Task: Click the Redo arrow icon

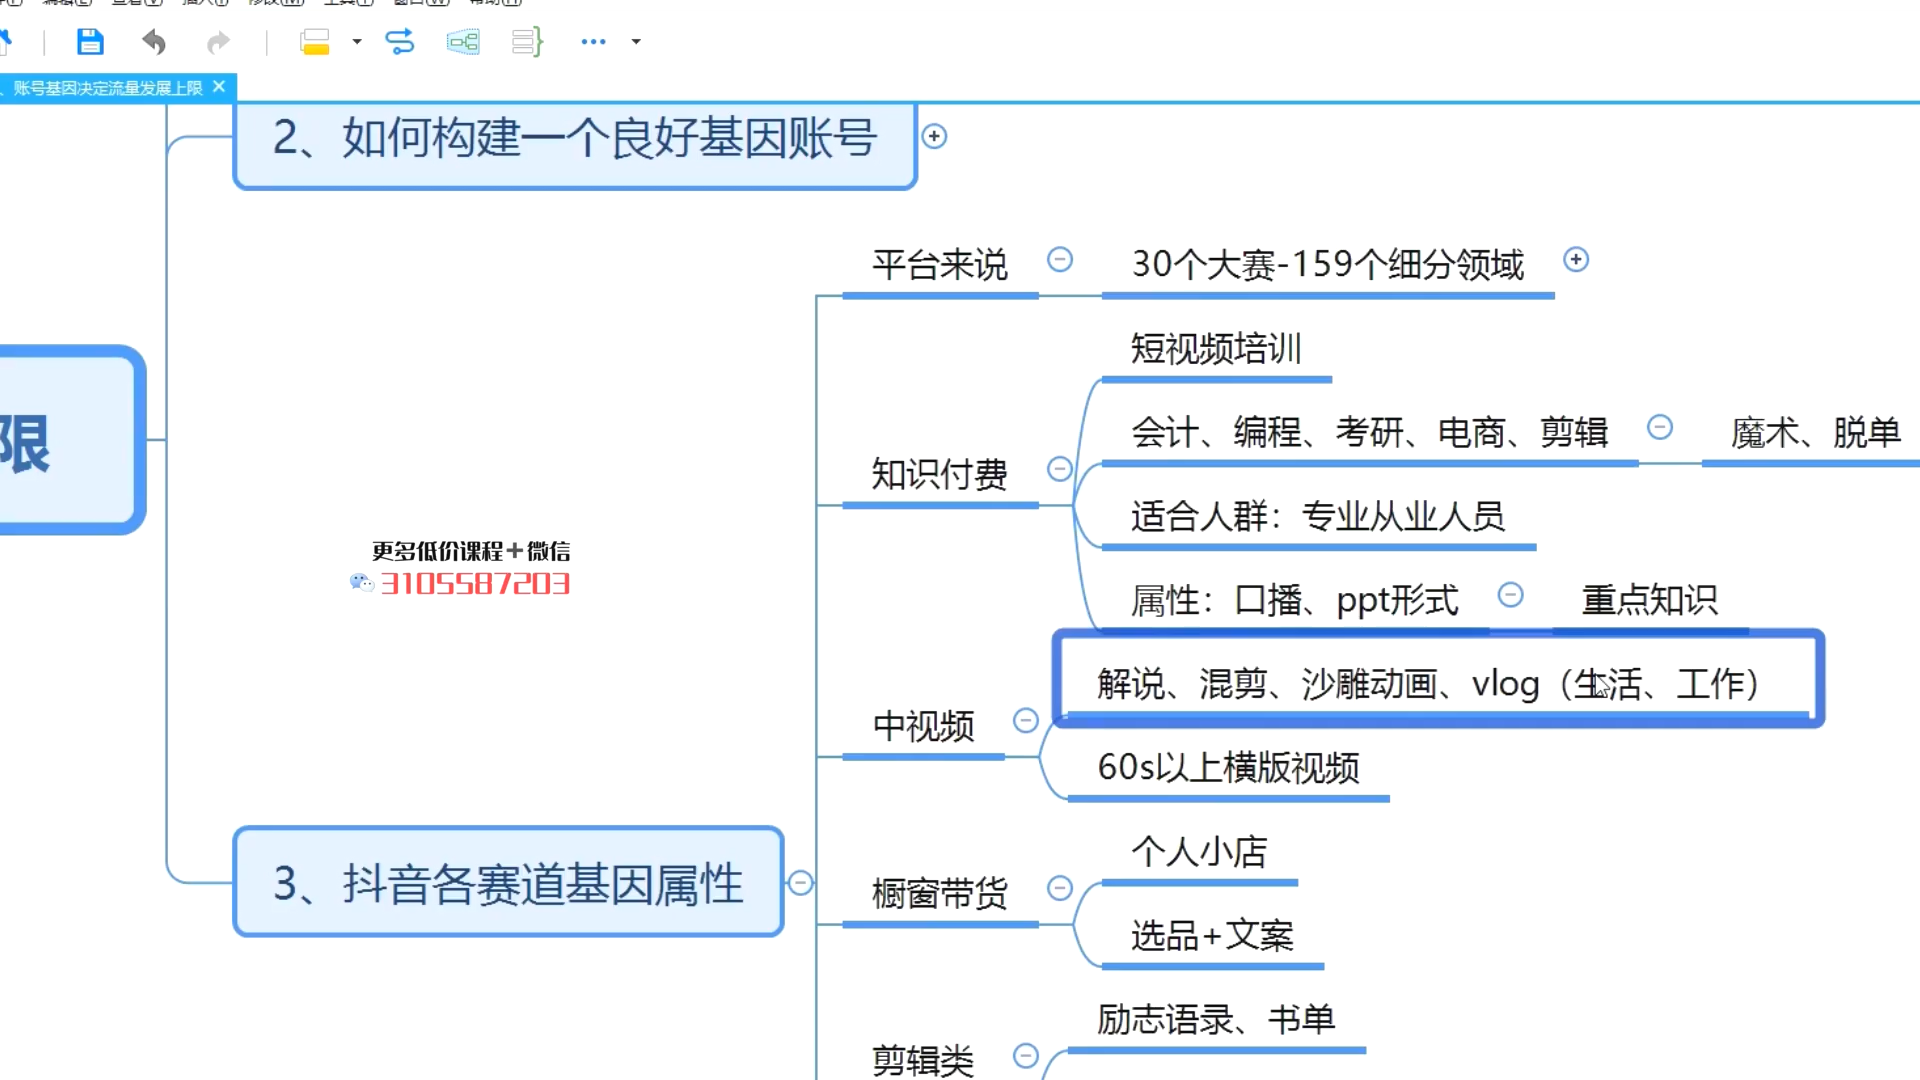Action: (218, 42)
